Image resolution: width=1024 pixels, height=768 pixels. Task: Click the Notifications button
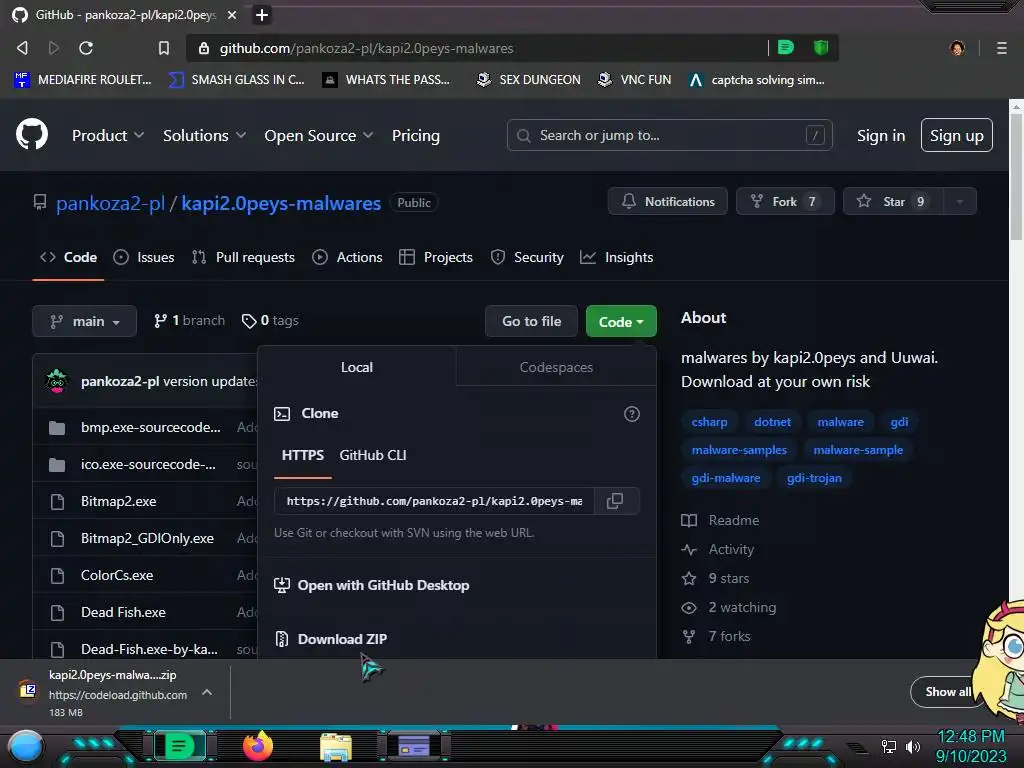point(667,201)
